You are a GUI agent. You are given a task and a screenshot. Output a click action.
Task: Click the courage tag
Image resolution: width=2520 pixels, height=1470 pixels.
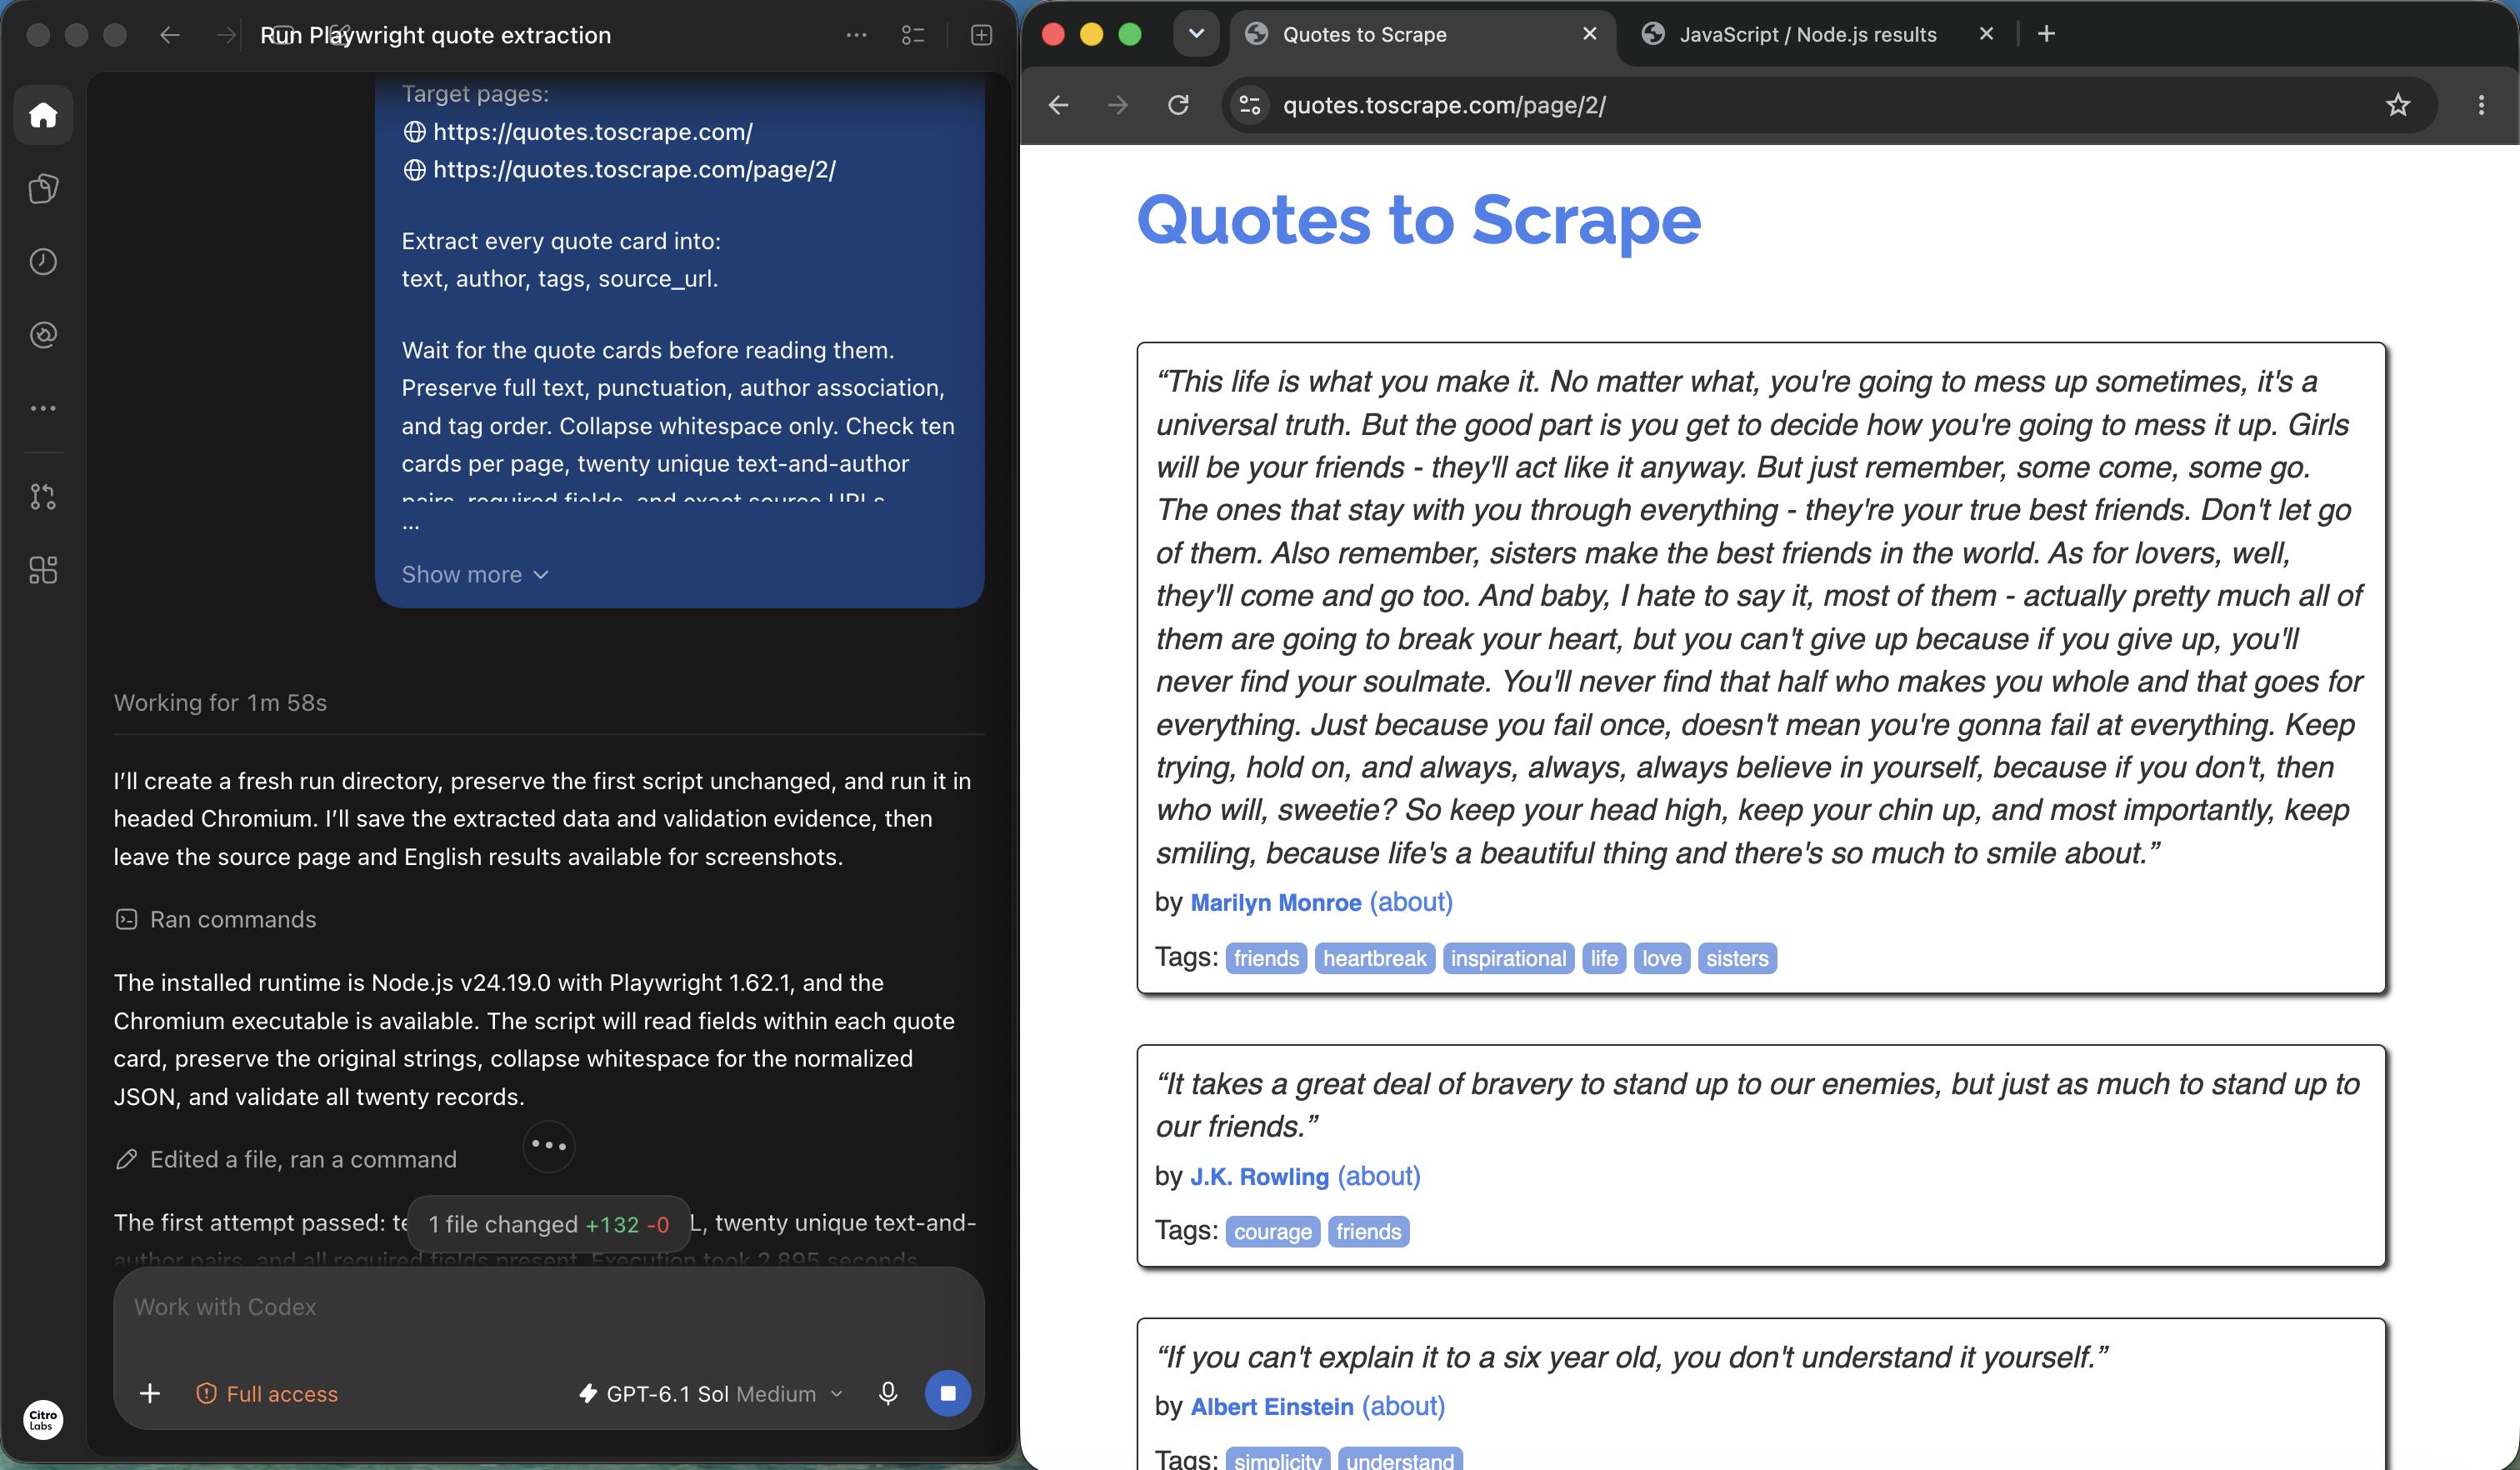coord(1273,1232)
